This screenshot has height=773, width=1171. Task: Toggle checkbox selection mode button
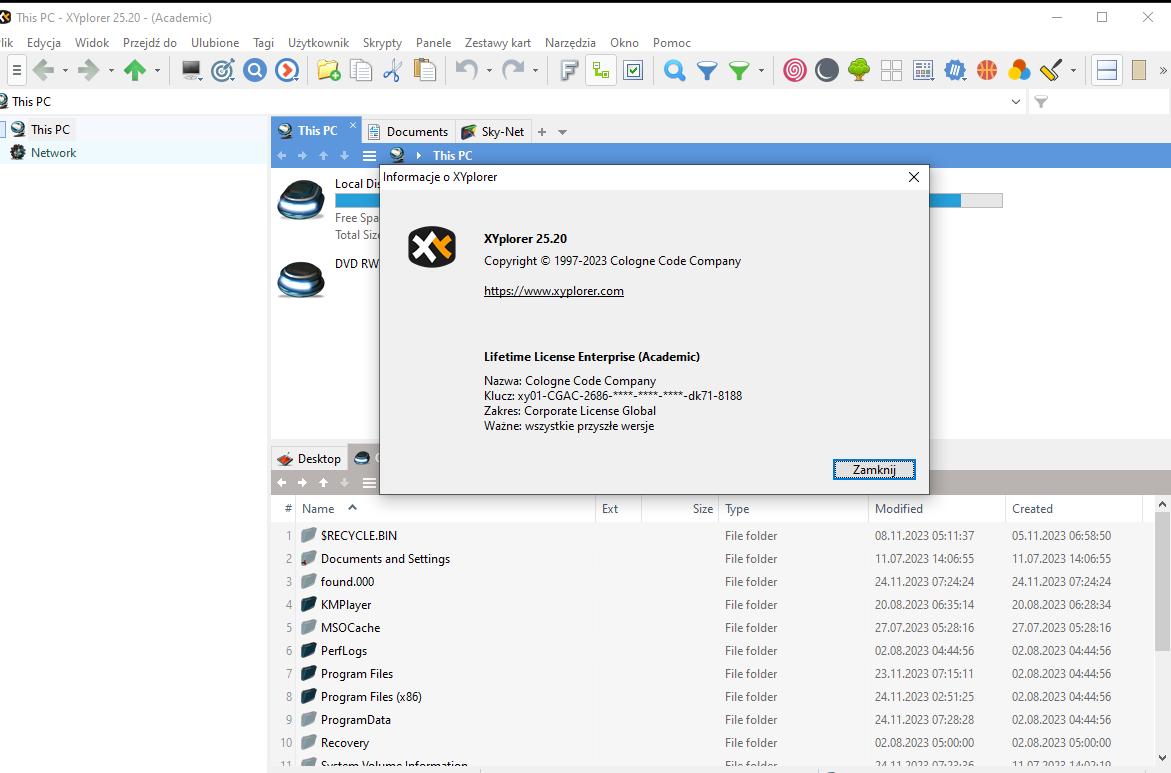tap(633, 71)
